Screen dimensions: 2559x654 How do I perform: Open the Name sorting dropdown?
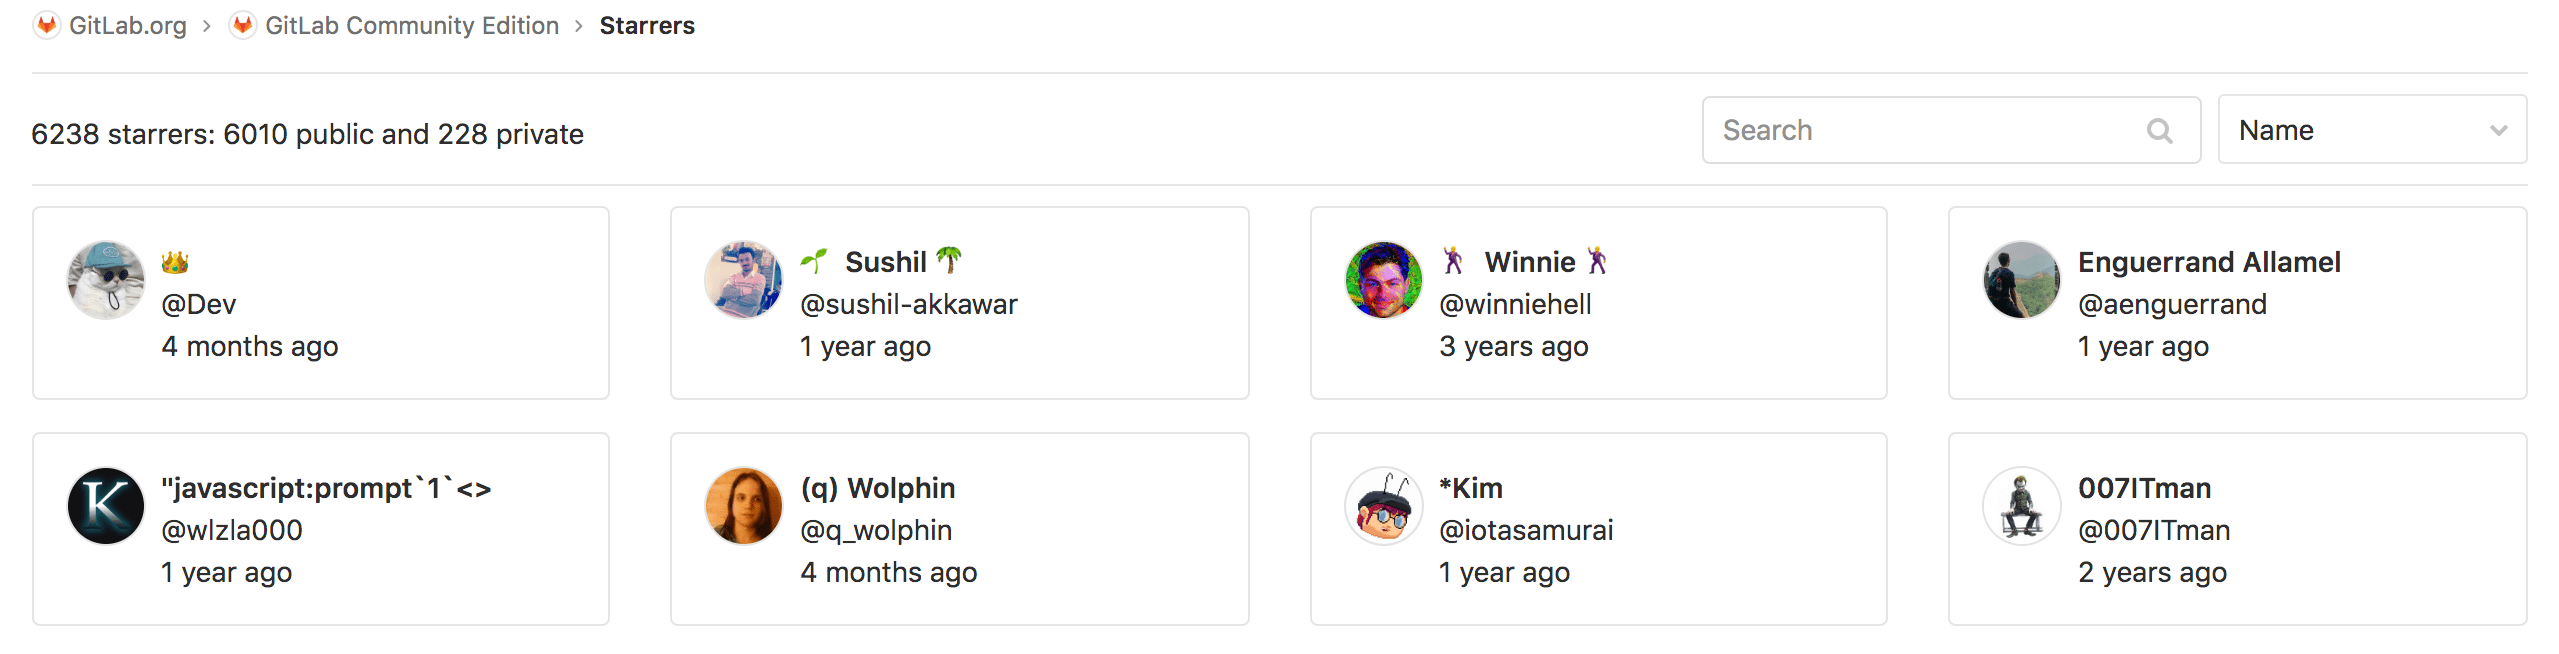pyautogui.click(x=2372, y=129)
